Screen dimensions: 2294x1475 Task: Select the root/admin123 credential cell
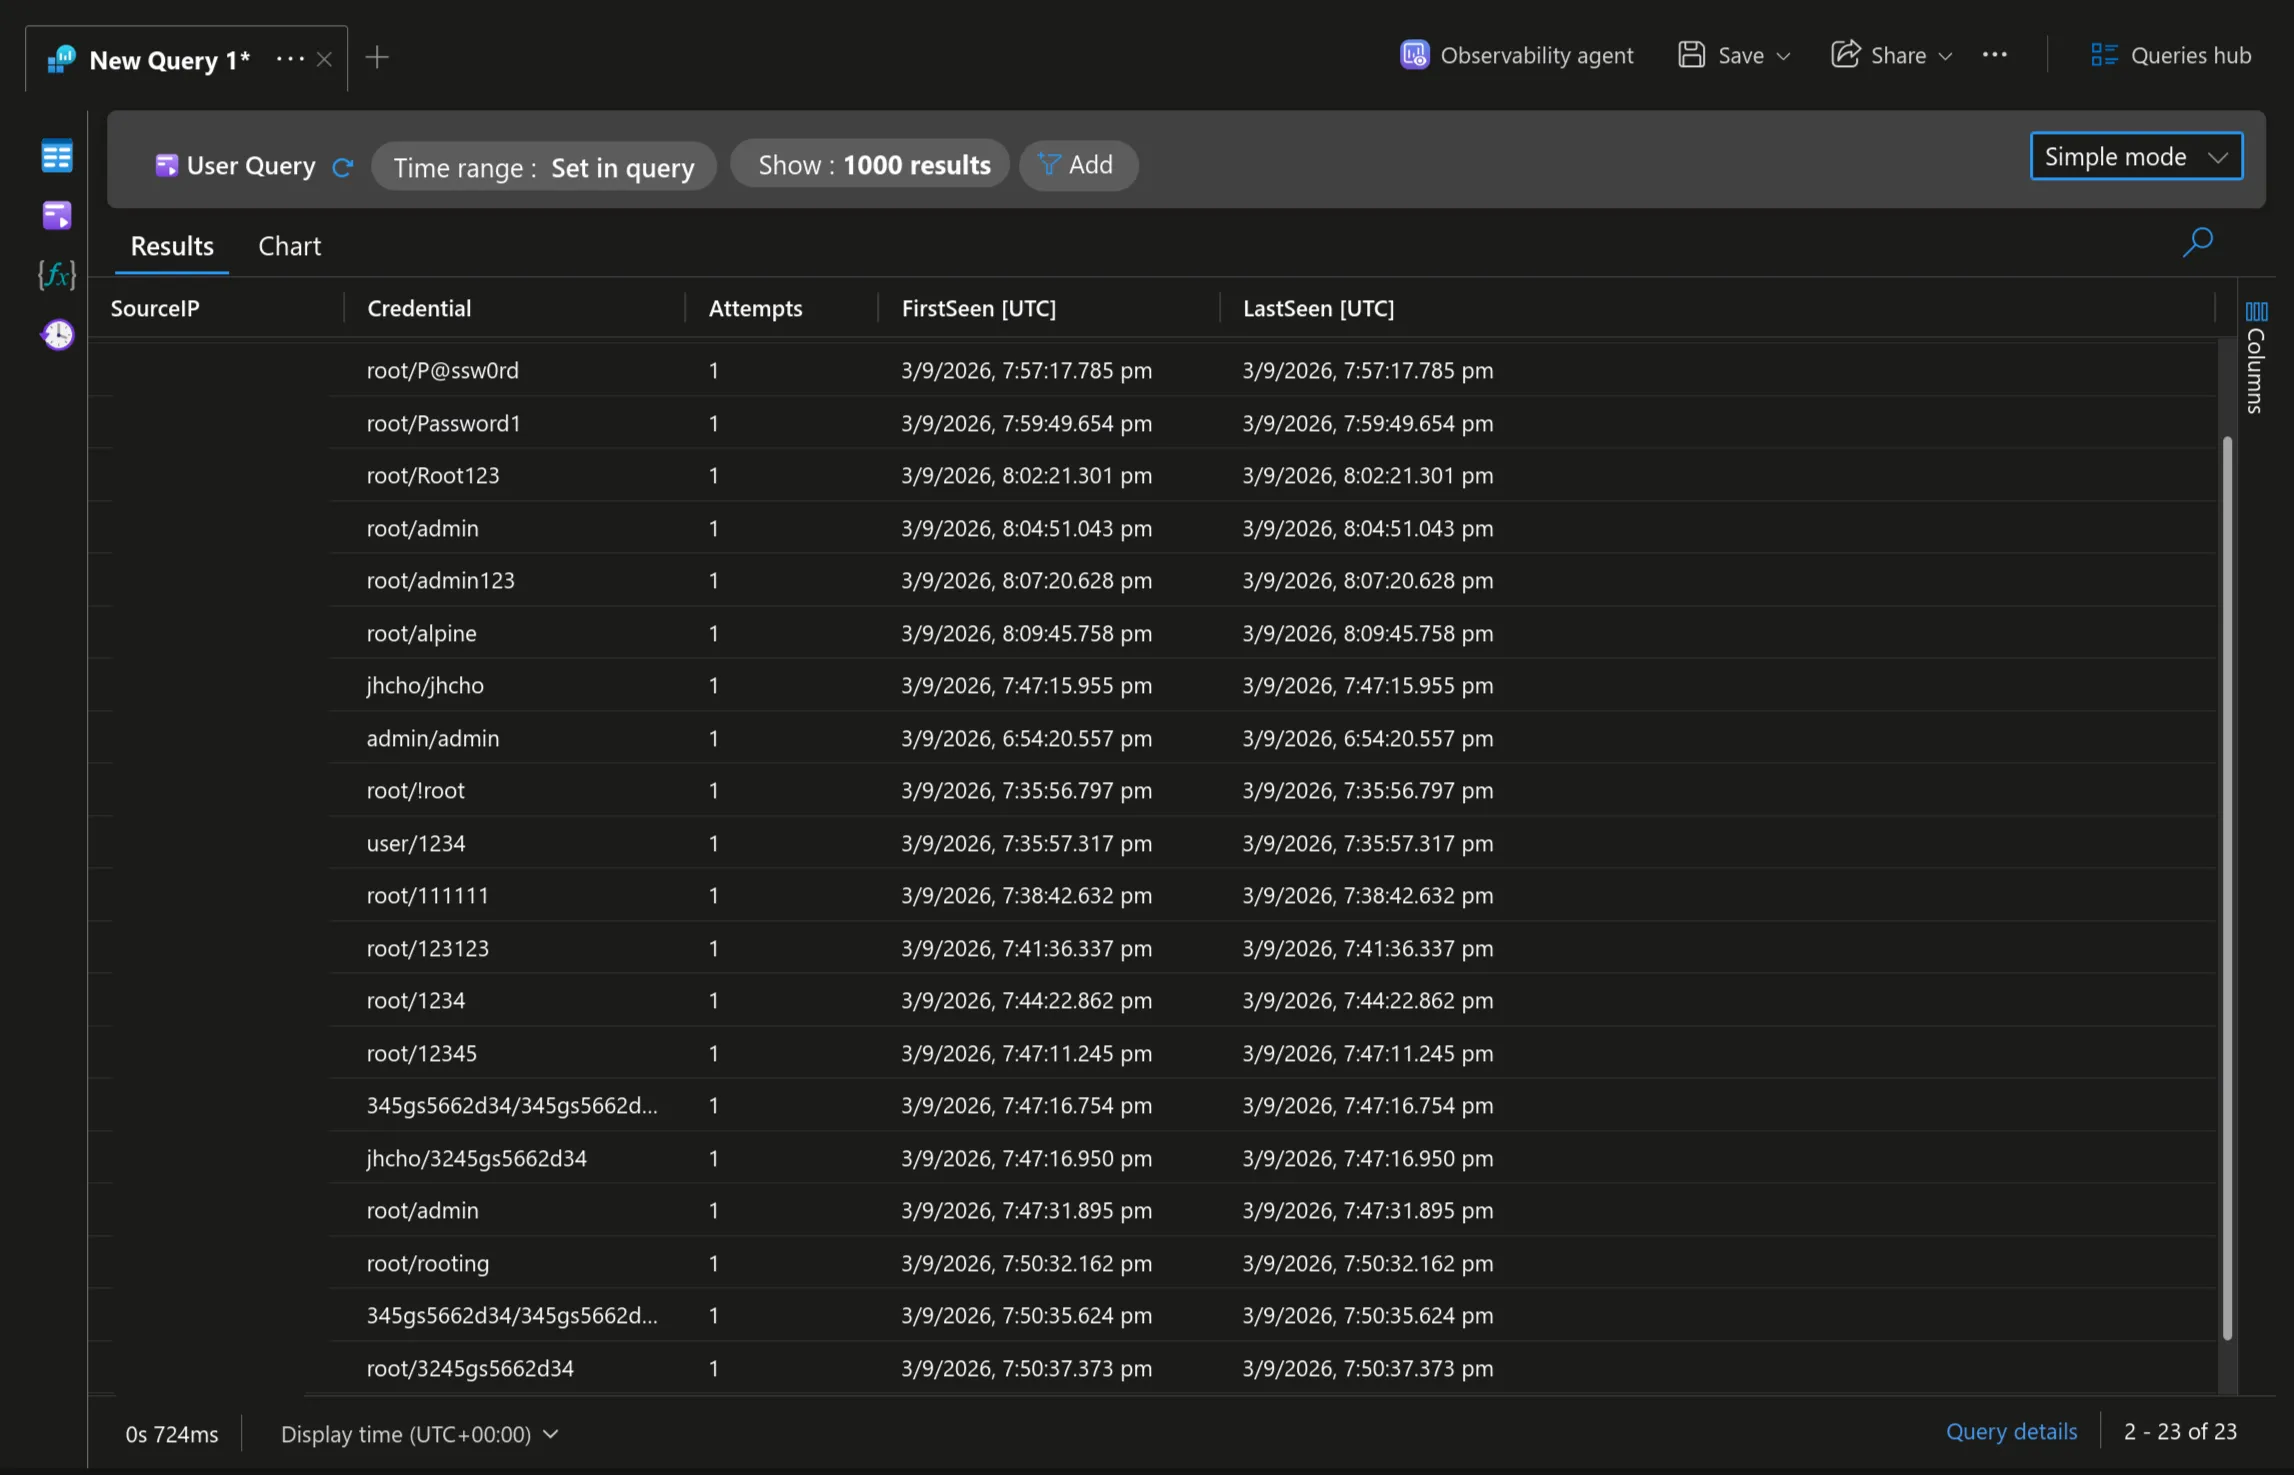tap(440, 580)
